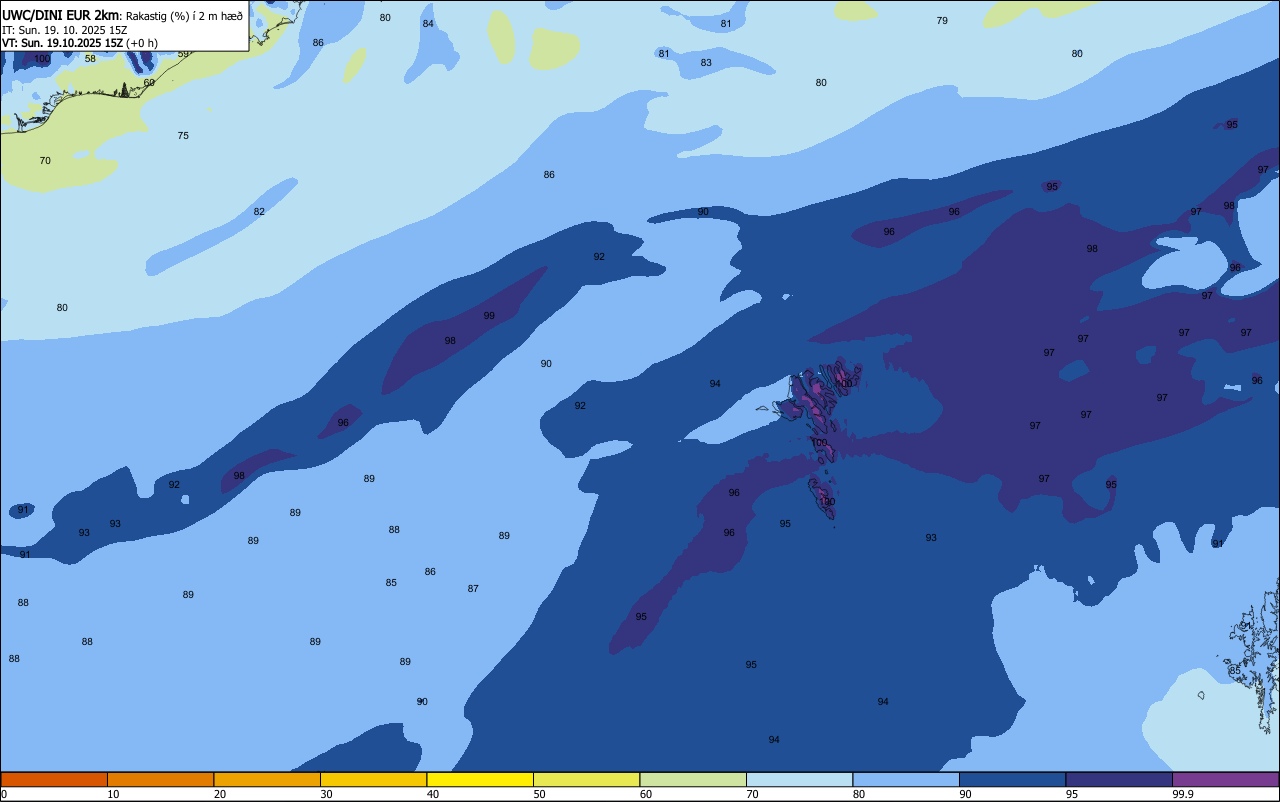1280x802 pixels.
Task: Select the '30' tick label on the legend
Action: tap(326, 794)
